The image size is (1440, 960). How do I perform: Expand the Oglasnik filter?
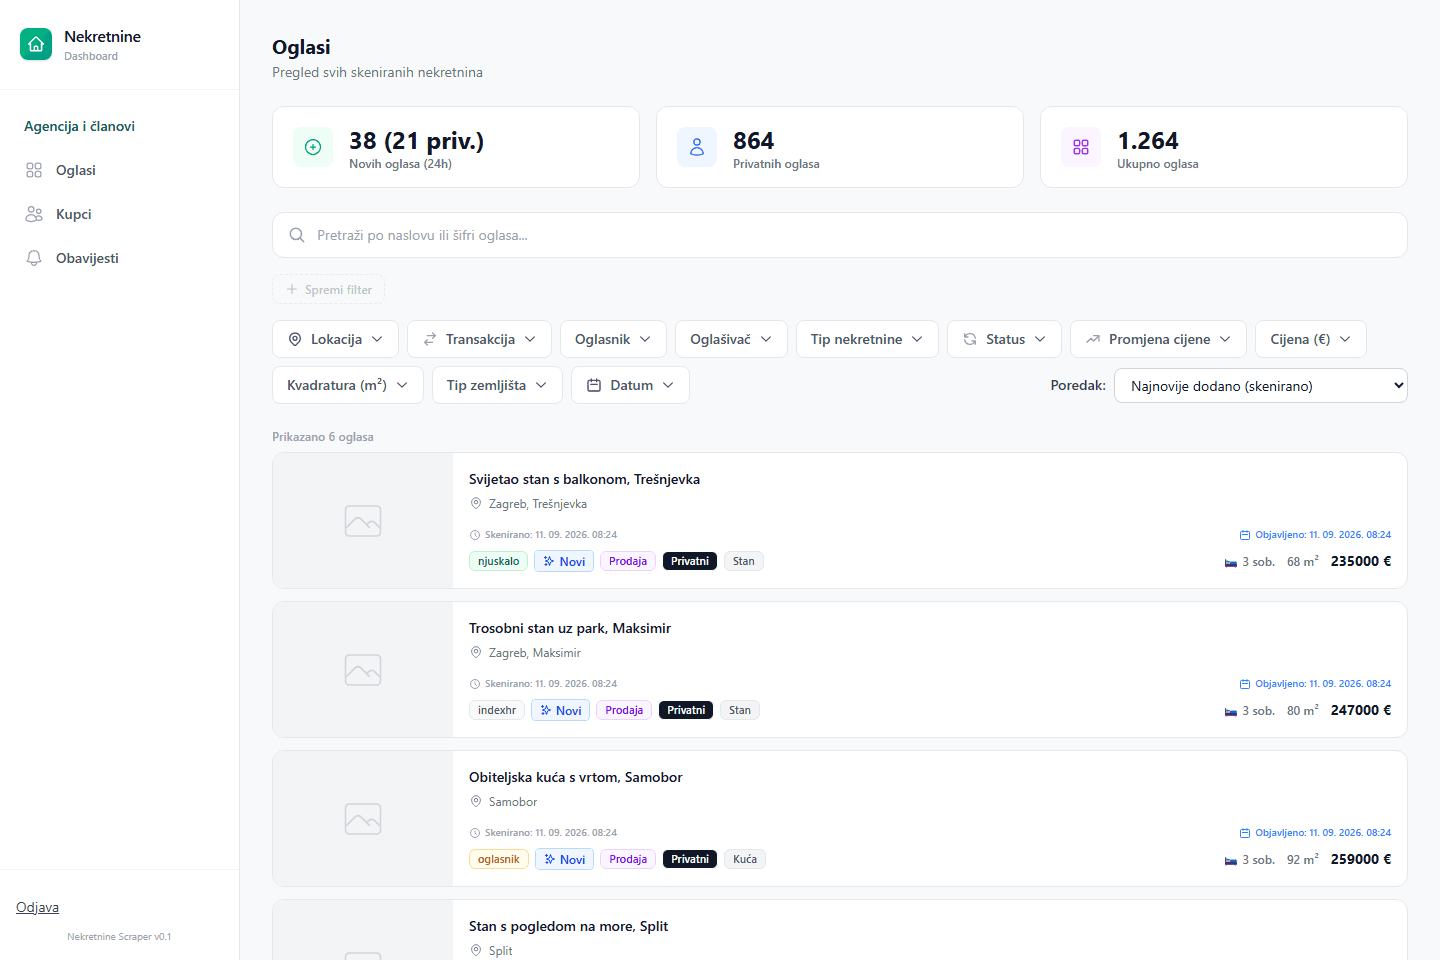pos(613,339)
